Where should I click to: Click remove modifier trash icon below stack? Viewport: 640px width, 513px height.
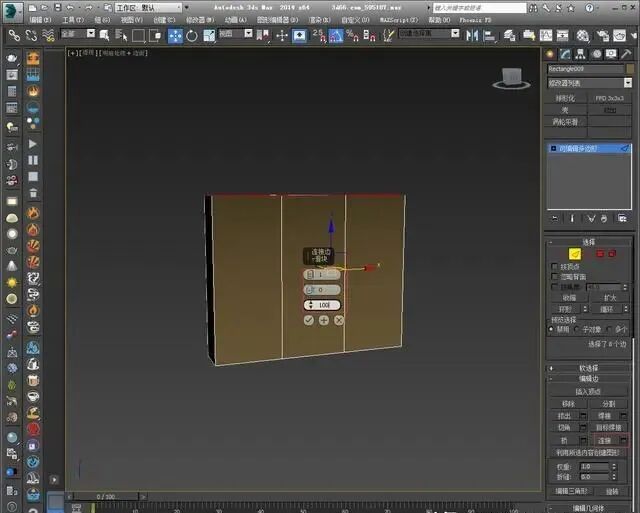tap(604, 219)
